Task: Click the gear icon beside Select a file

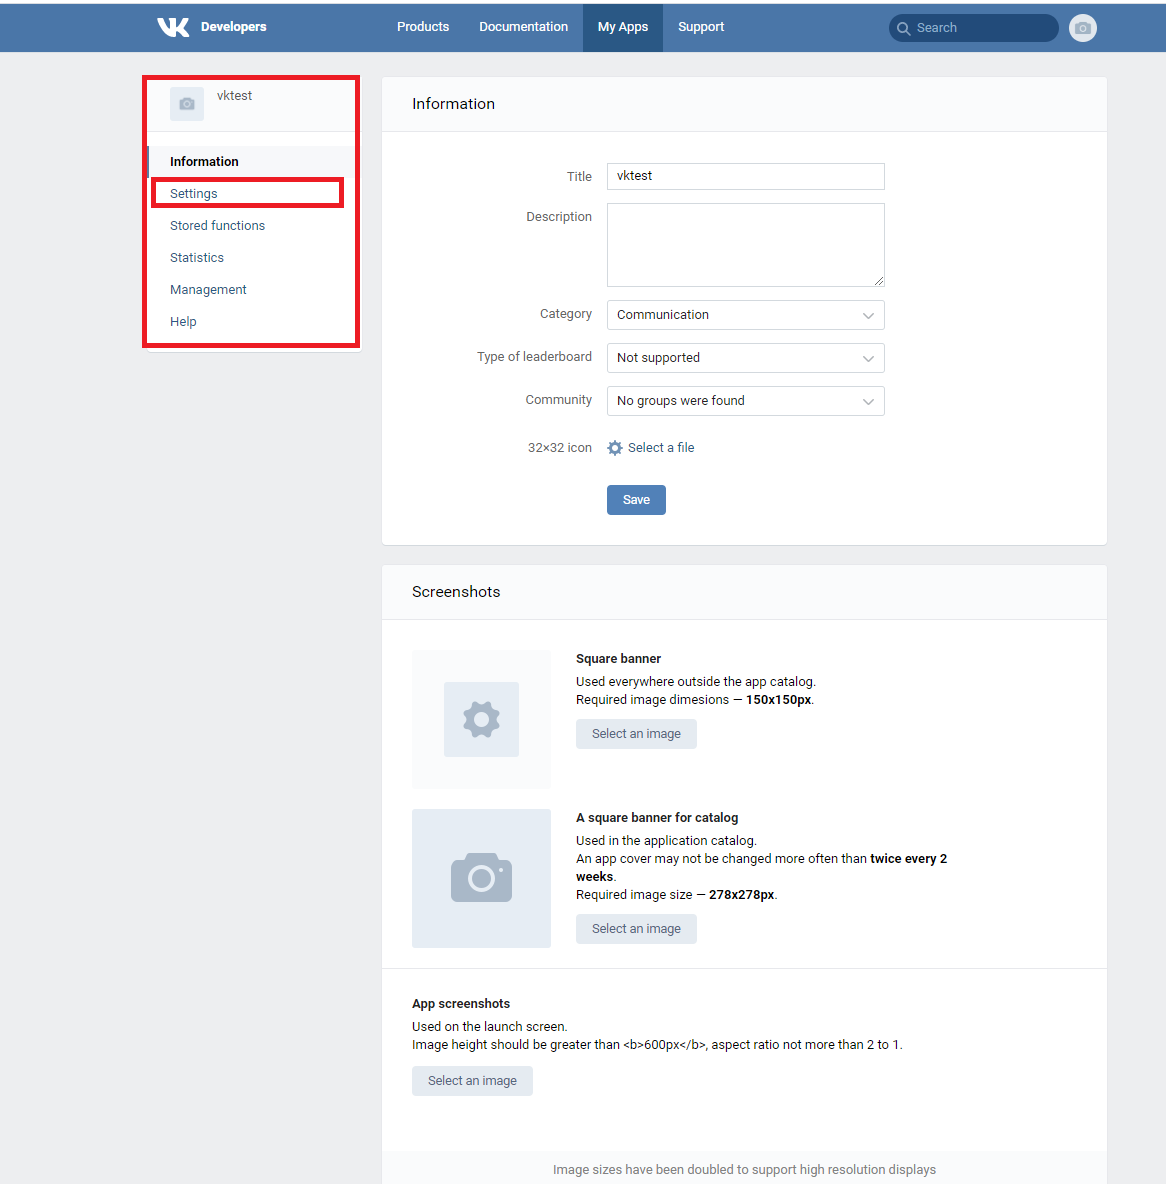Action: pyautogui.click(x=615, y=448)
